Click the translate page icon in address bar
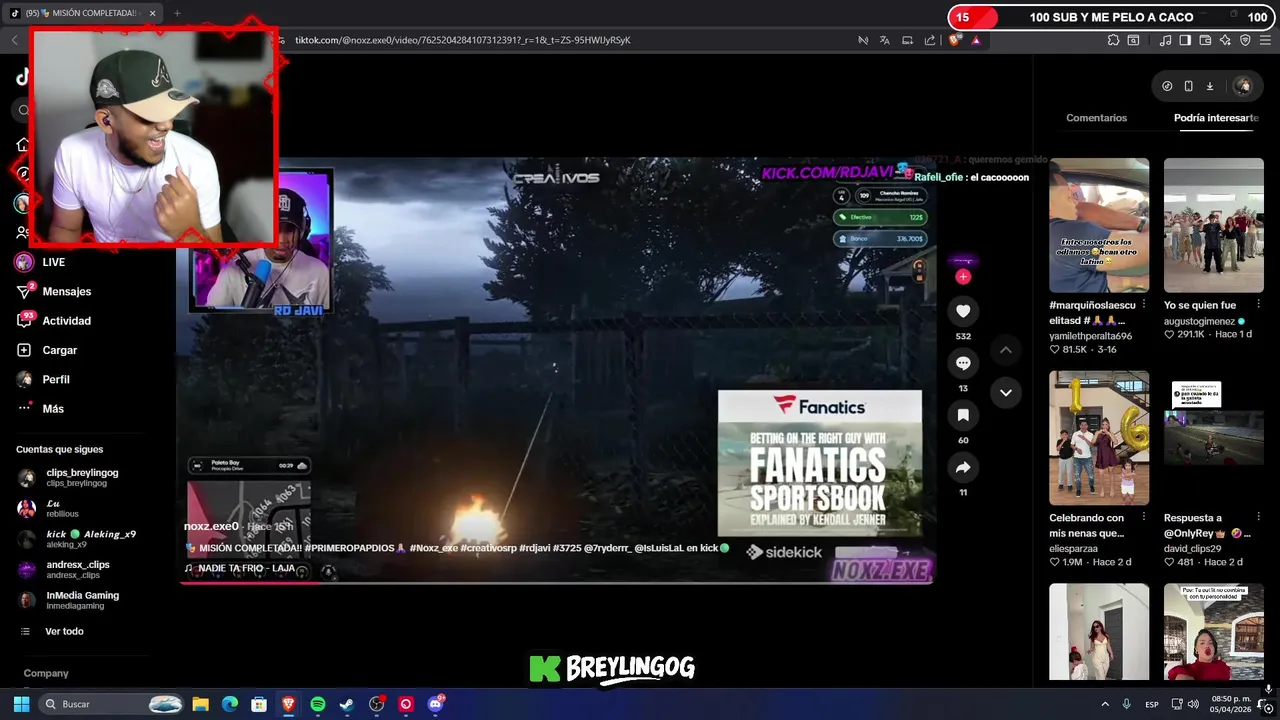 tap(884, 40)
